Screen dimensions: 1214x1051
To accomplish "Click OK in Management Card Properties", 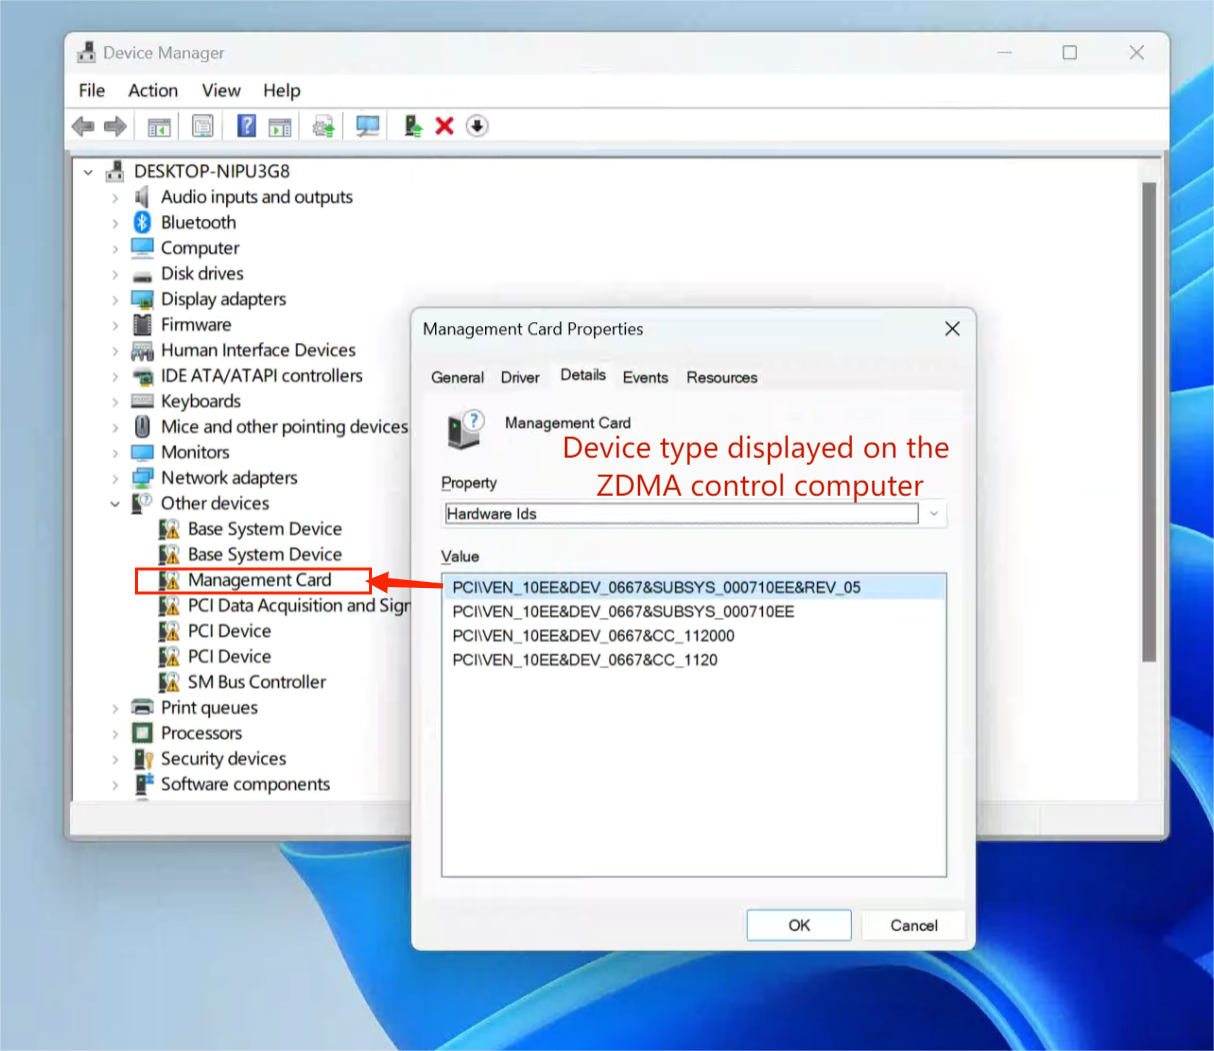I will pos(799,925).
